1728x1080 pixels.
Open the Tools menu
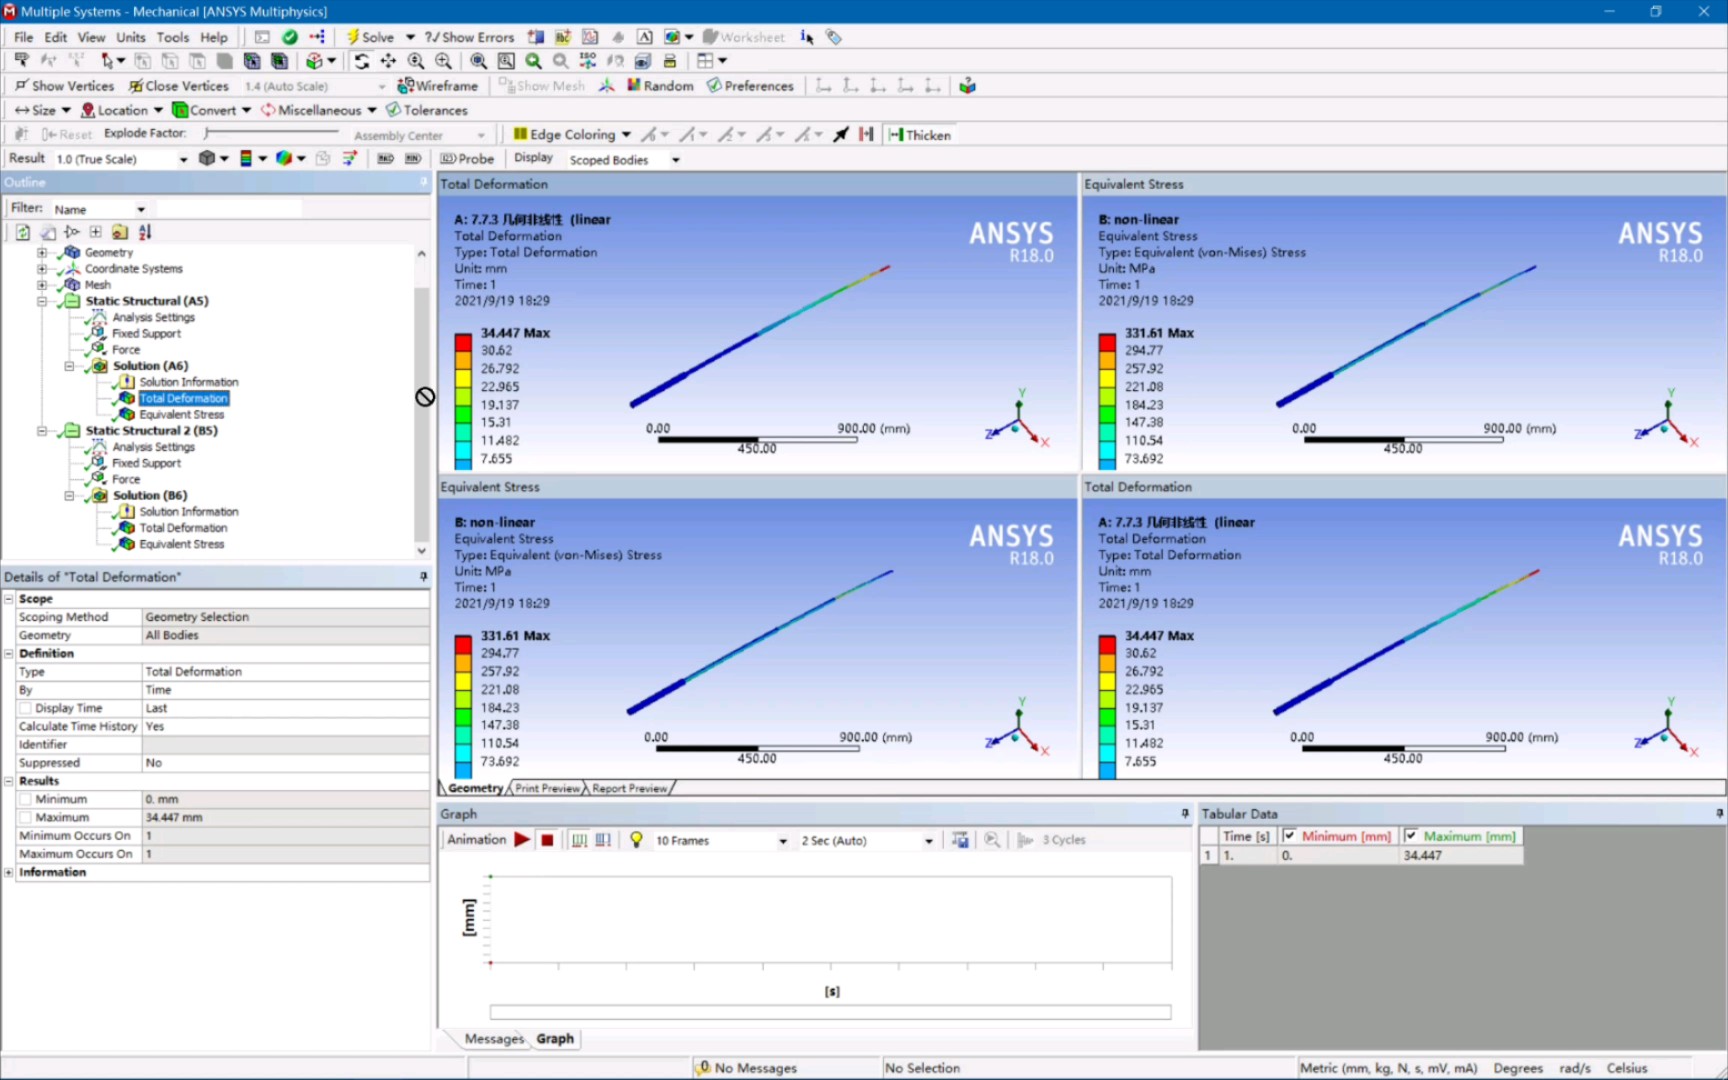click(172, 37)
